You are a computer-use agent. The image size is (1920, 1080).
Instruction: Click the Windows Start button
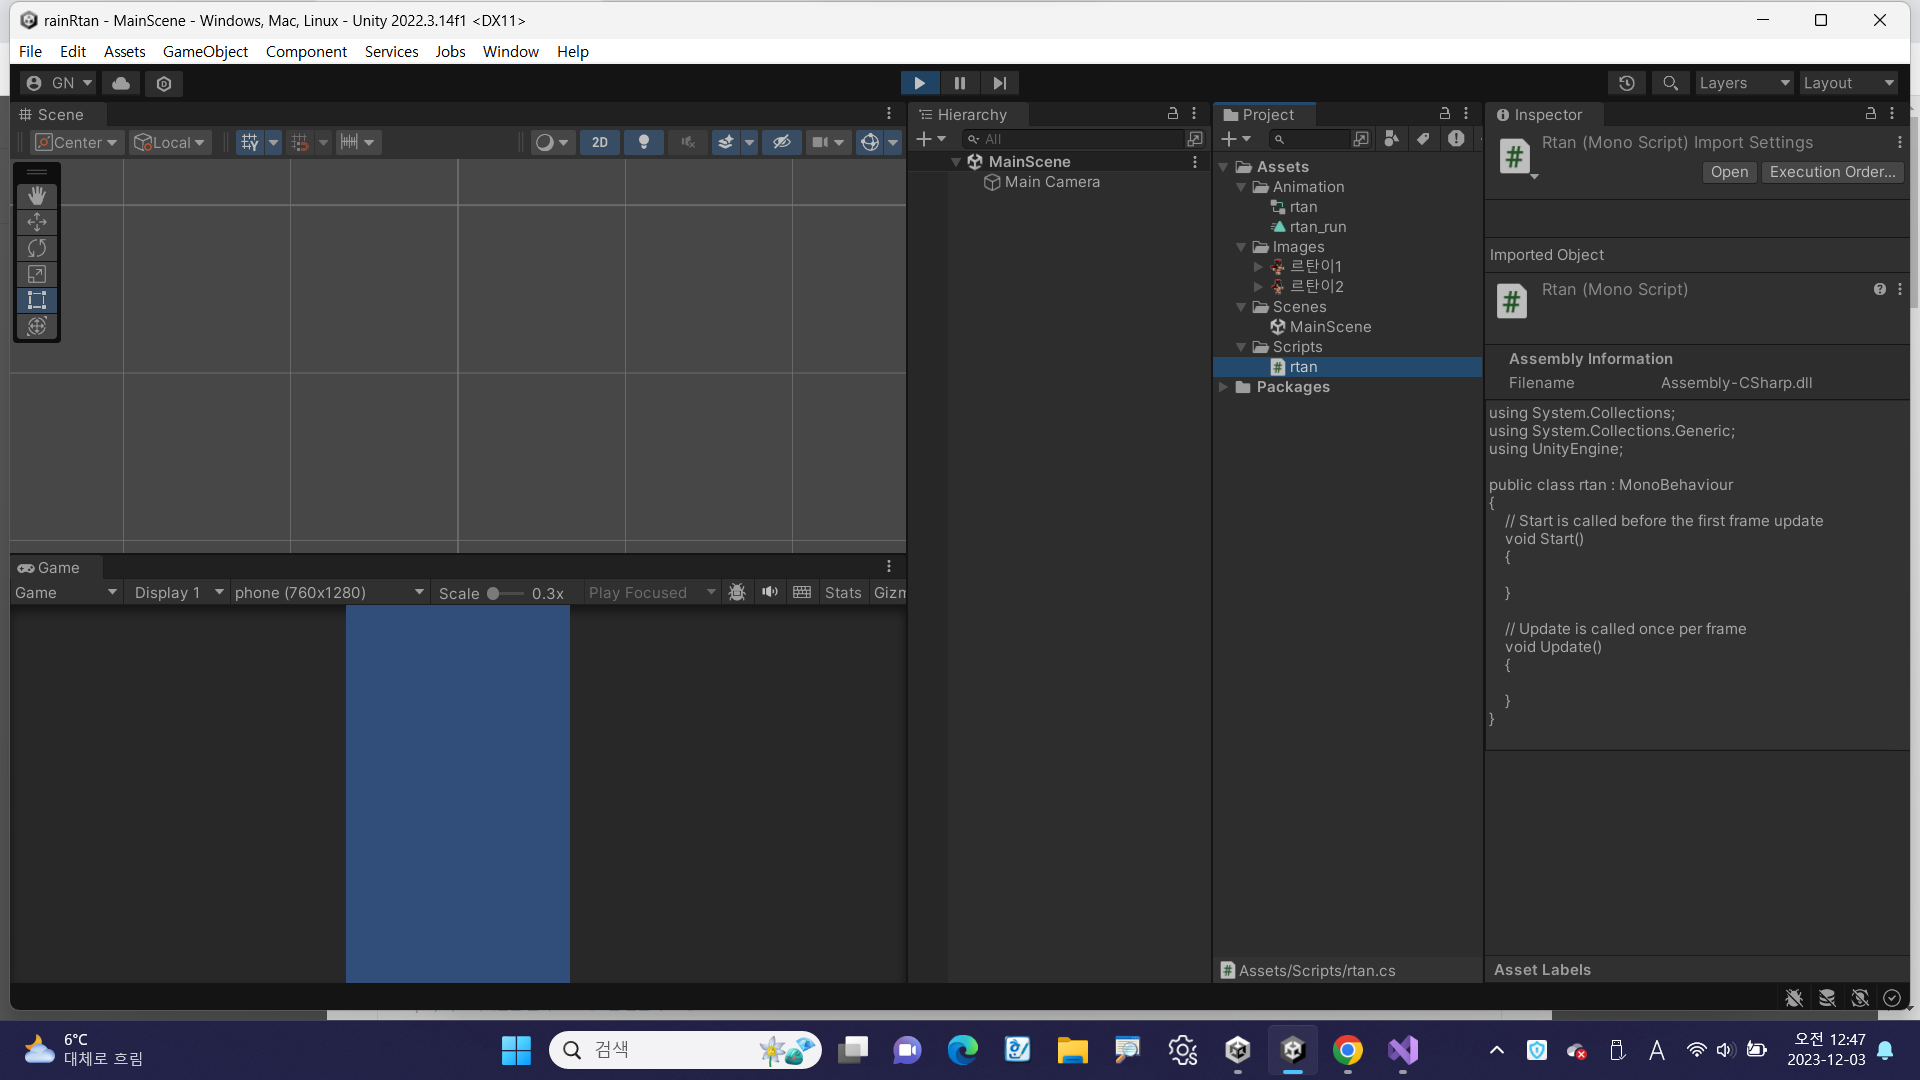click(516, 1050)
